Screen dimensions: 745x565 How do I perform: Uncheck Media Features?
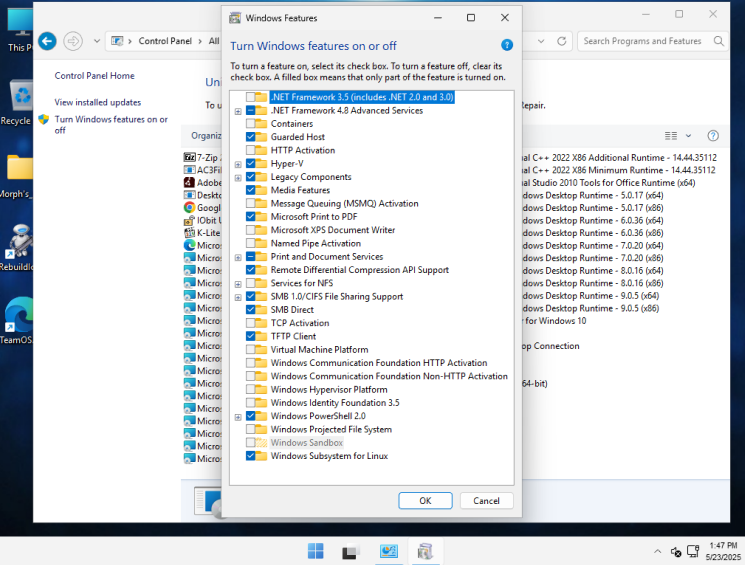coord(250,190)
